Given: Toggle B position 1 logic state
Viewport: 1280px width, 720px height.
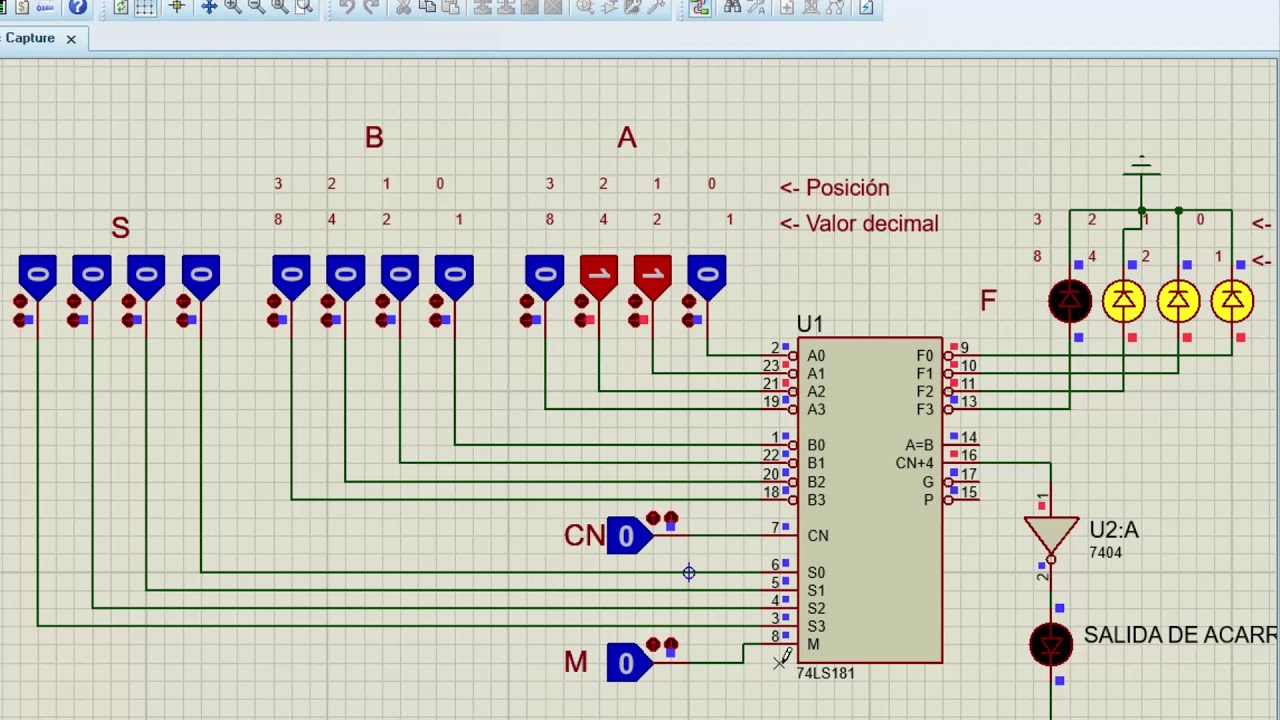Looking at the screenshot, I should (399, 277).
